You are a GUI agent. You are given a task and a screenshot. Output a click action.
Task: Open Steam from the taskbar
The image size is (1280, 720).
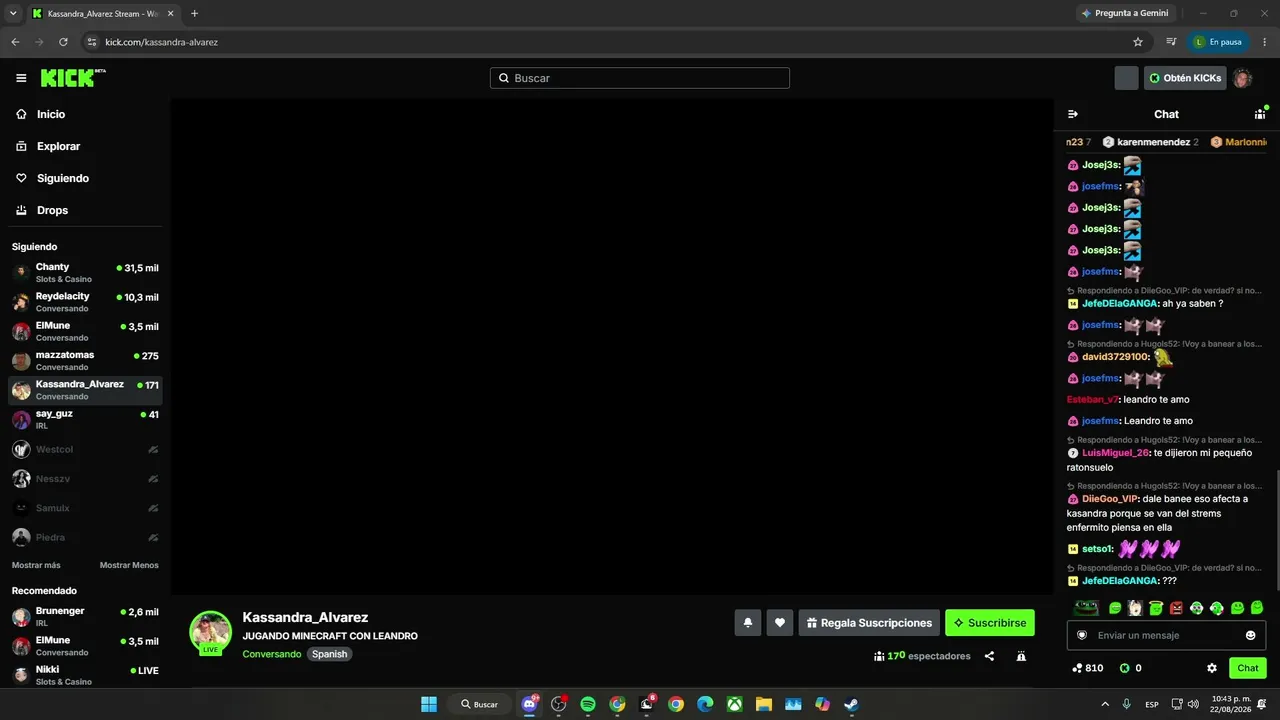coord(851,704)
